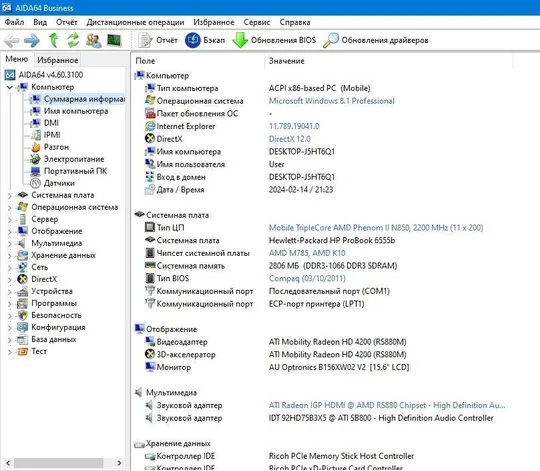This screenshot has height=471, width=540.
Task: Expand the Конфигурация tree node
Action: (x=9, y=328)
